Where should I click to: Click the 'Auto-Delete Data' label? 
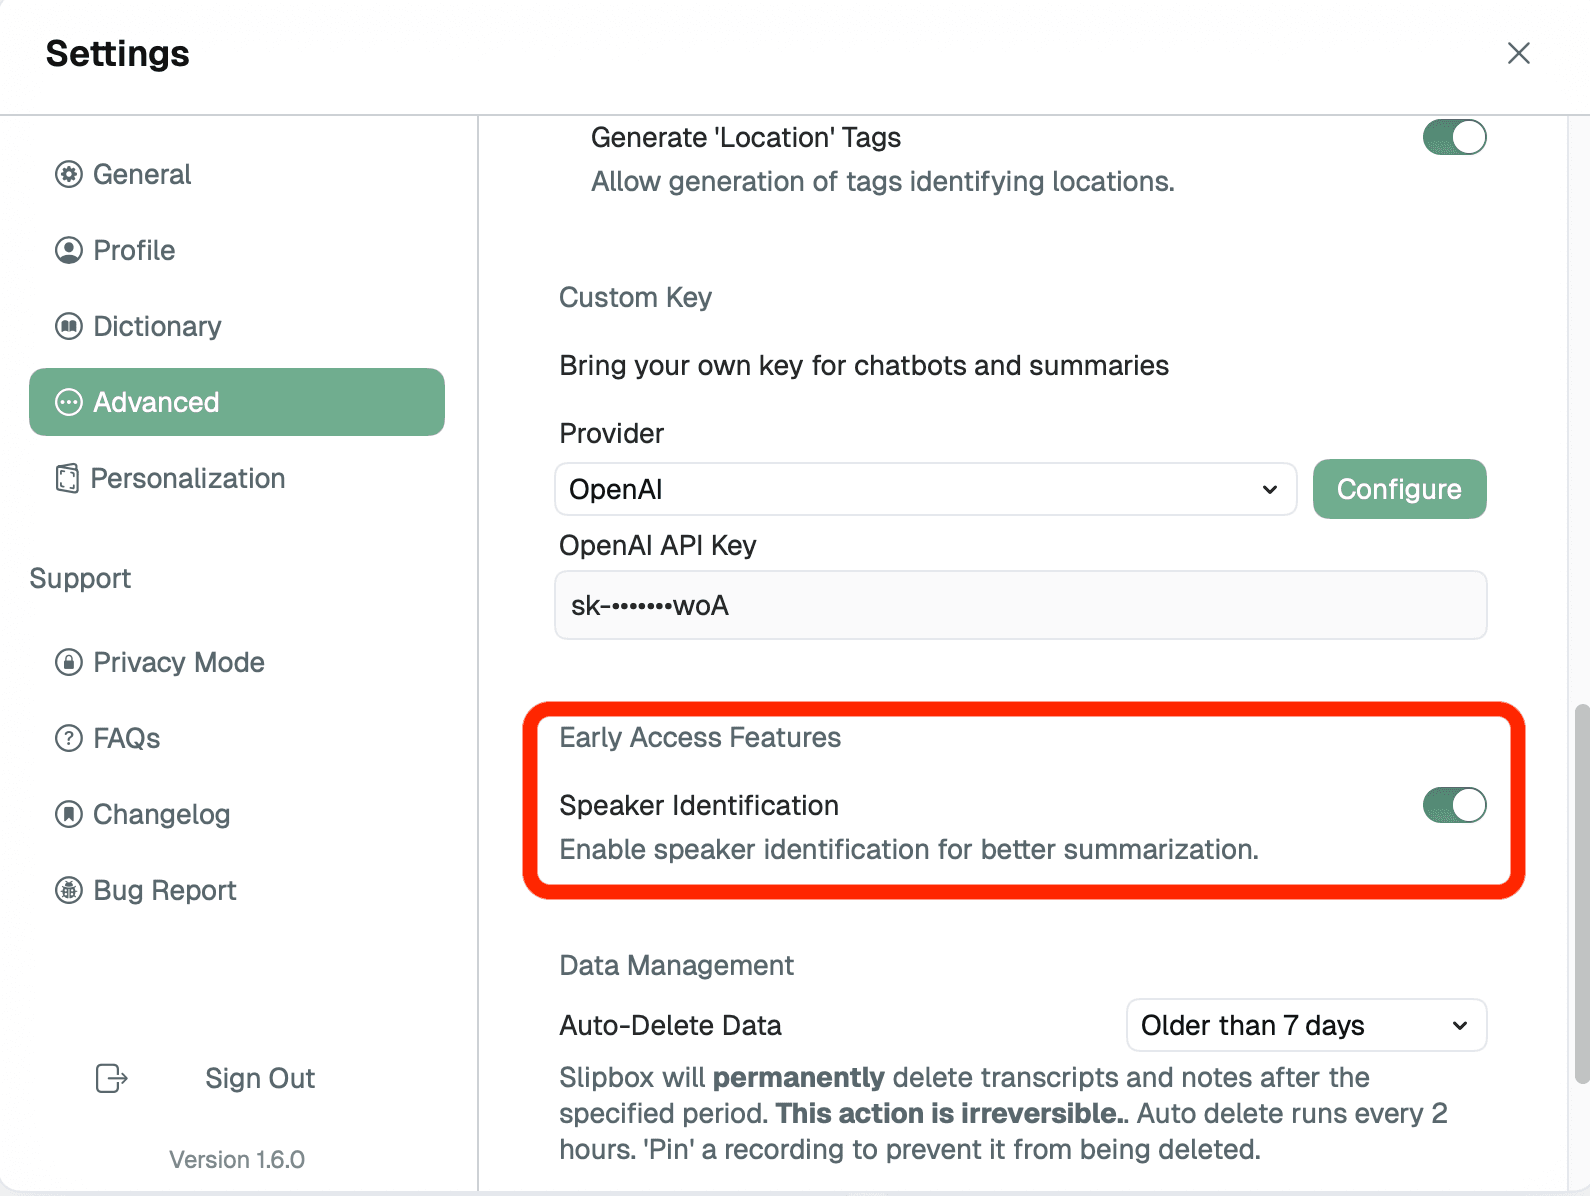[x=670, y=1025]
